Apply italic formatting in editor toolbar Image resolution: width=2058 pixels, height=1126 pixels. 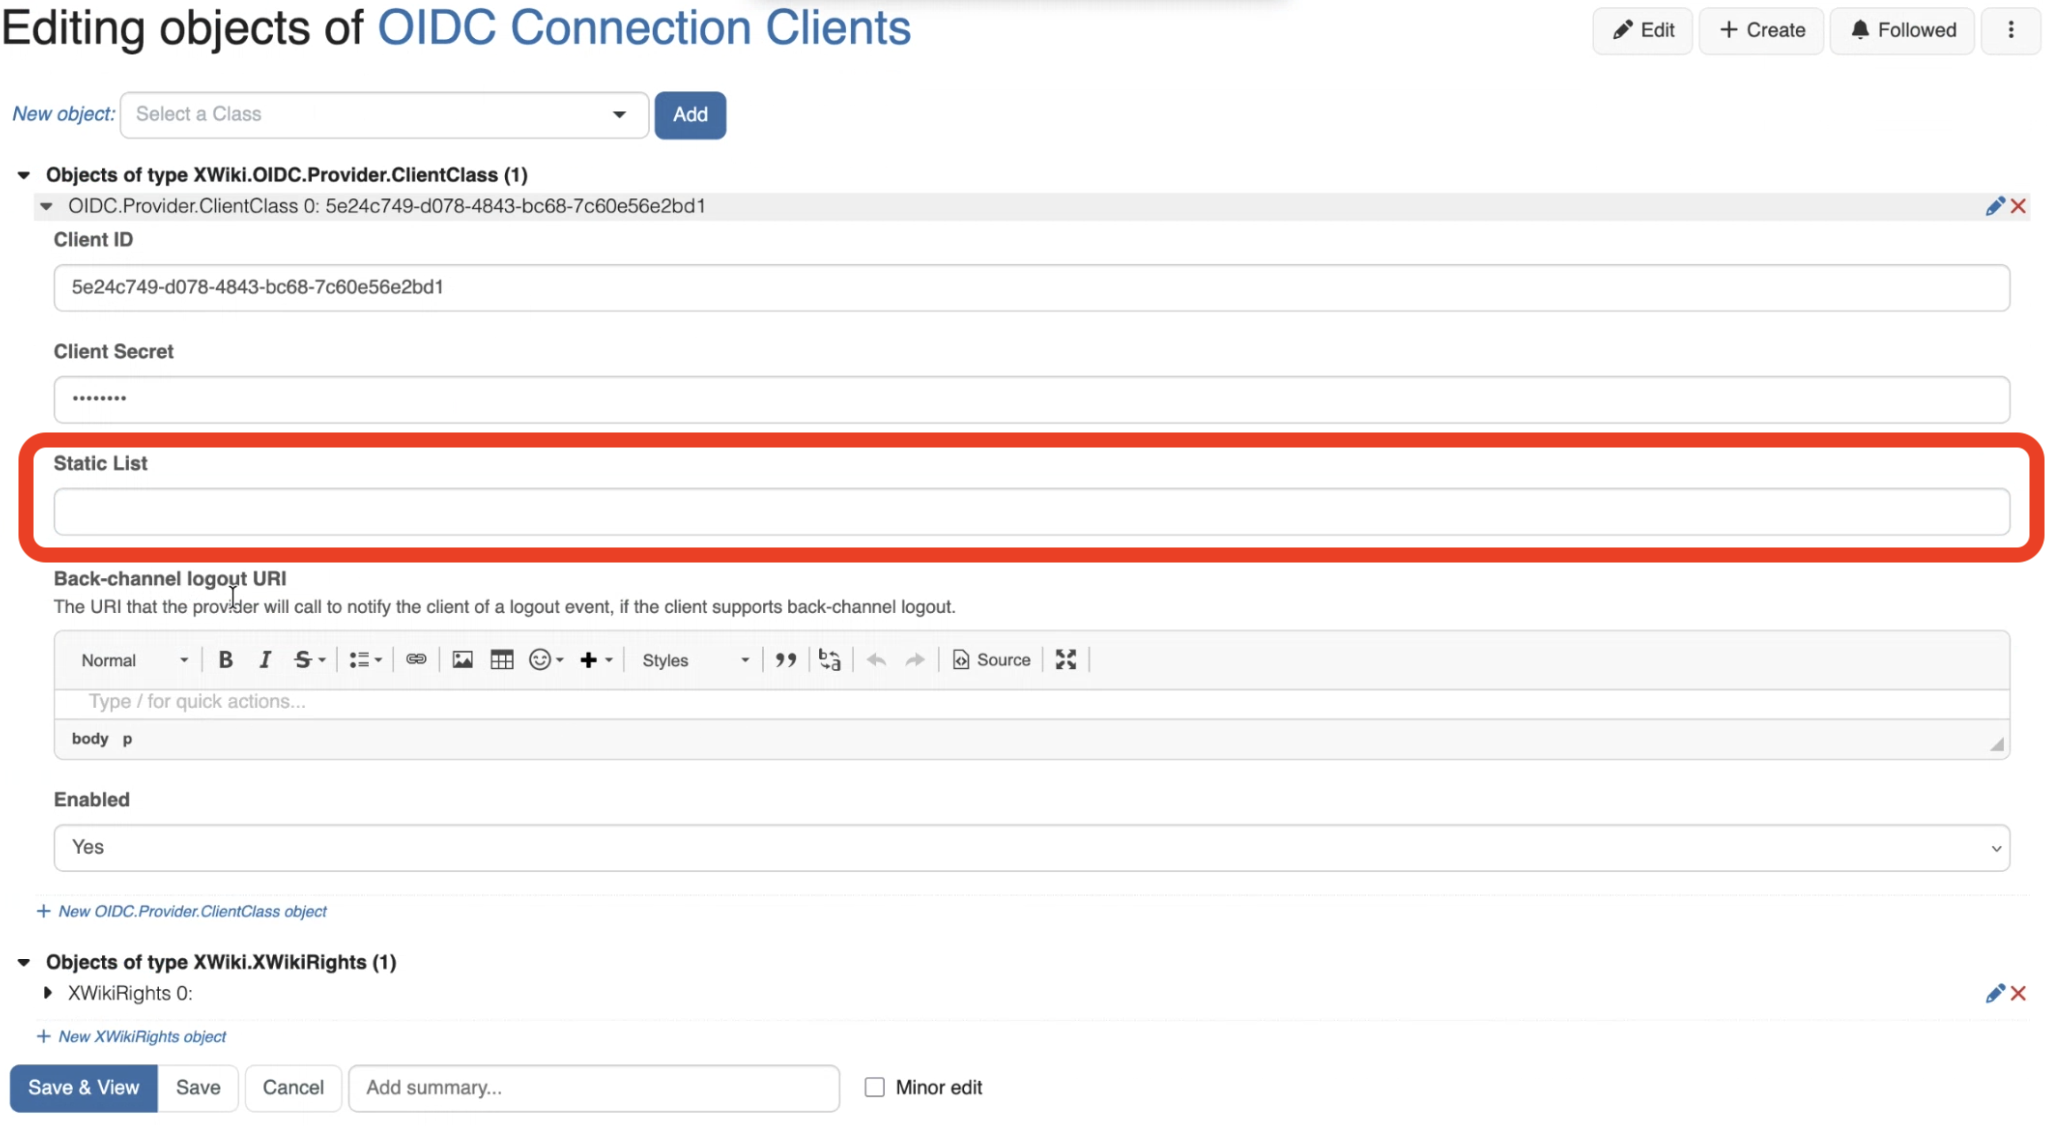264,660
